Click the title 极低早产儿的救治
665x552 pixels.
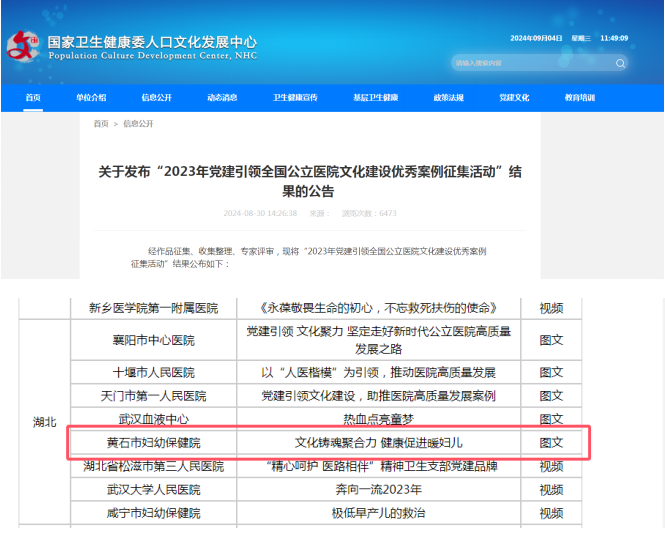tap(378, 513)
